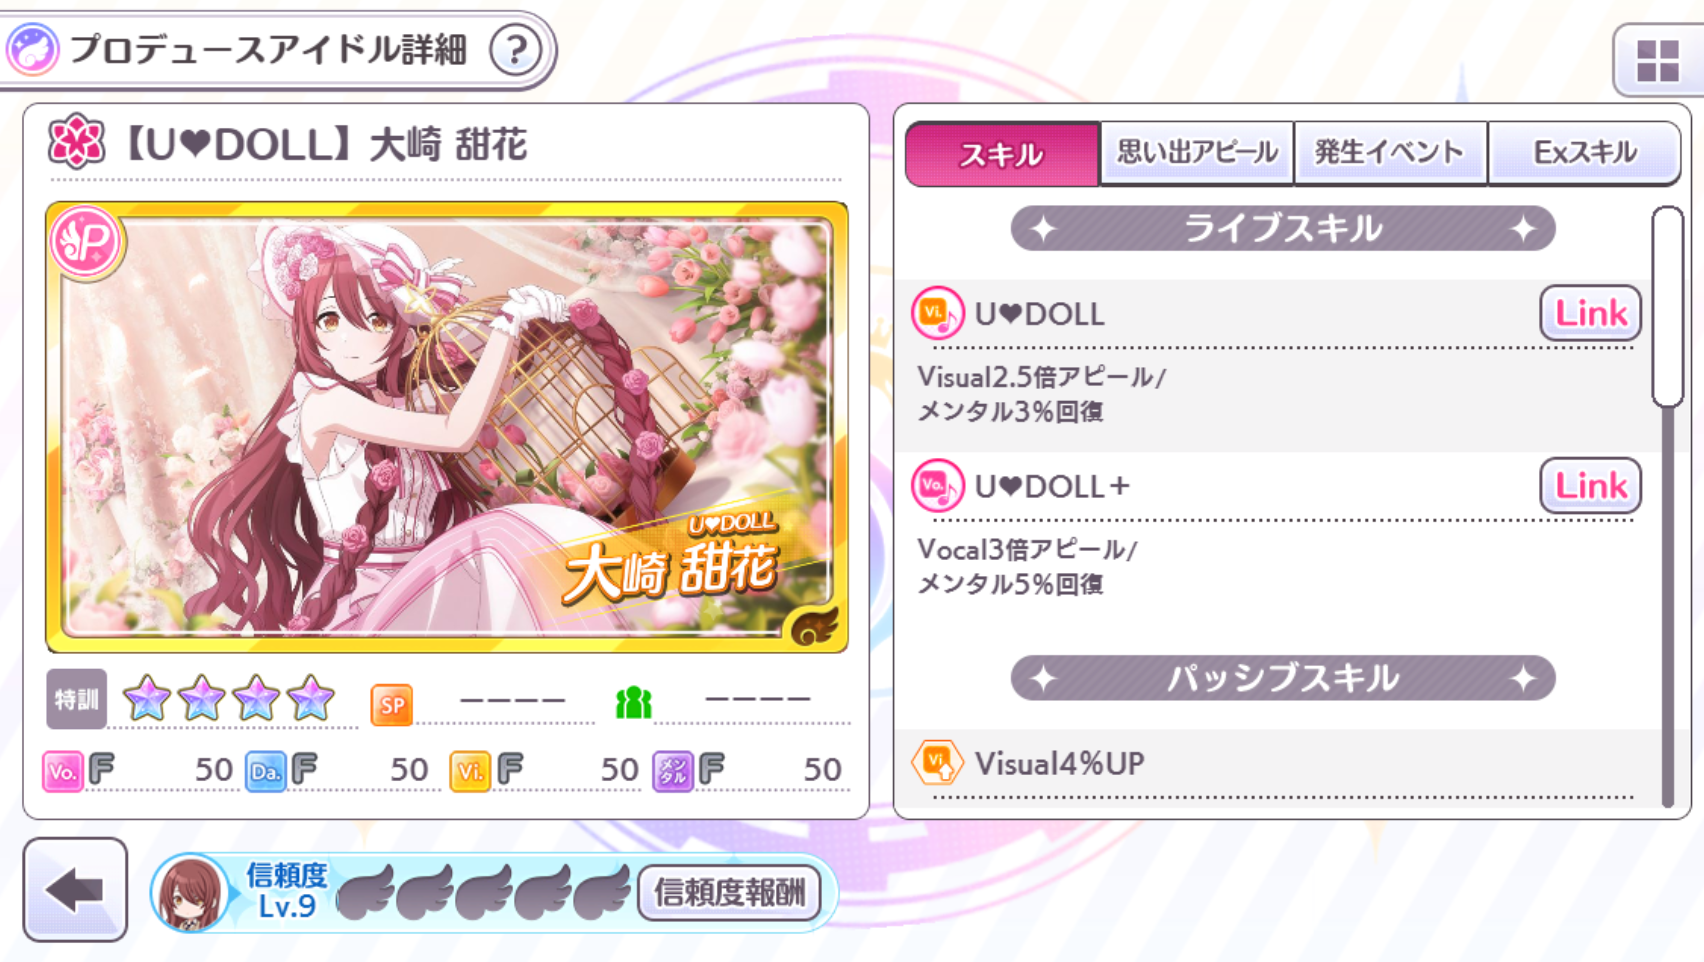1704x962 pixels.
Task: Open the grid menu icon
Action: 1657,61
